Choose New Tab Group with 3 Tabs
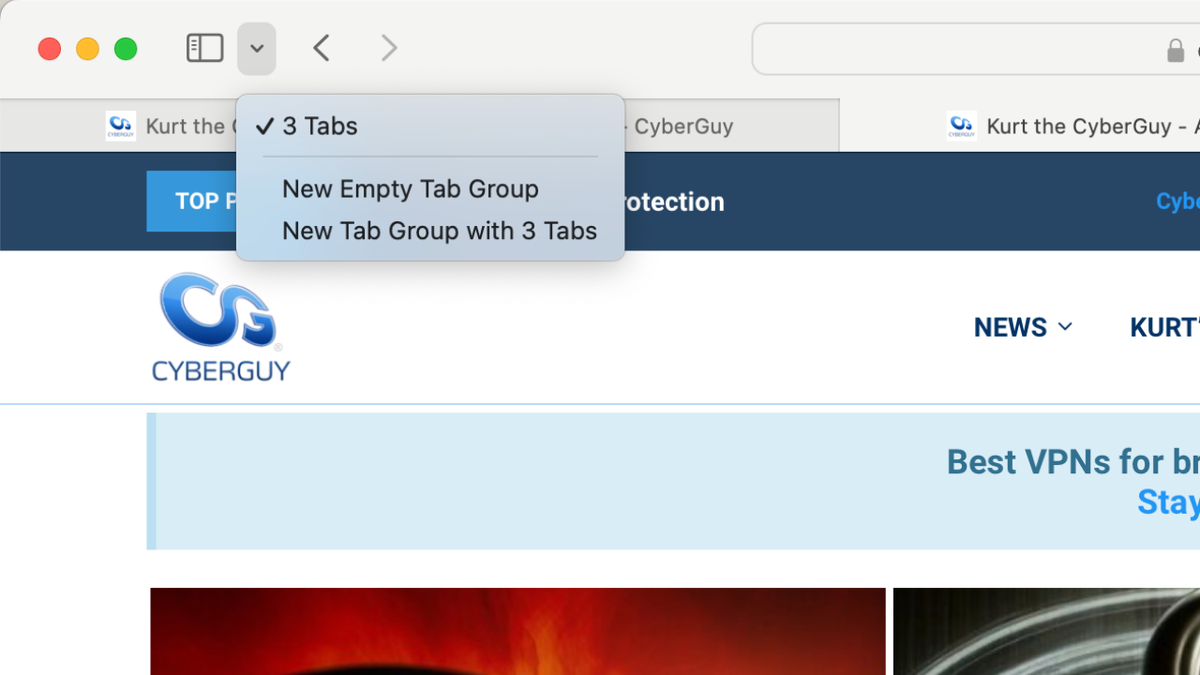1200x675 pixels. (440, 231)
